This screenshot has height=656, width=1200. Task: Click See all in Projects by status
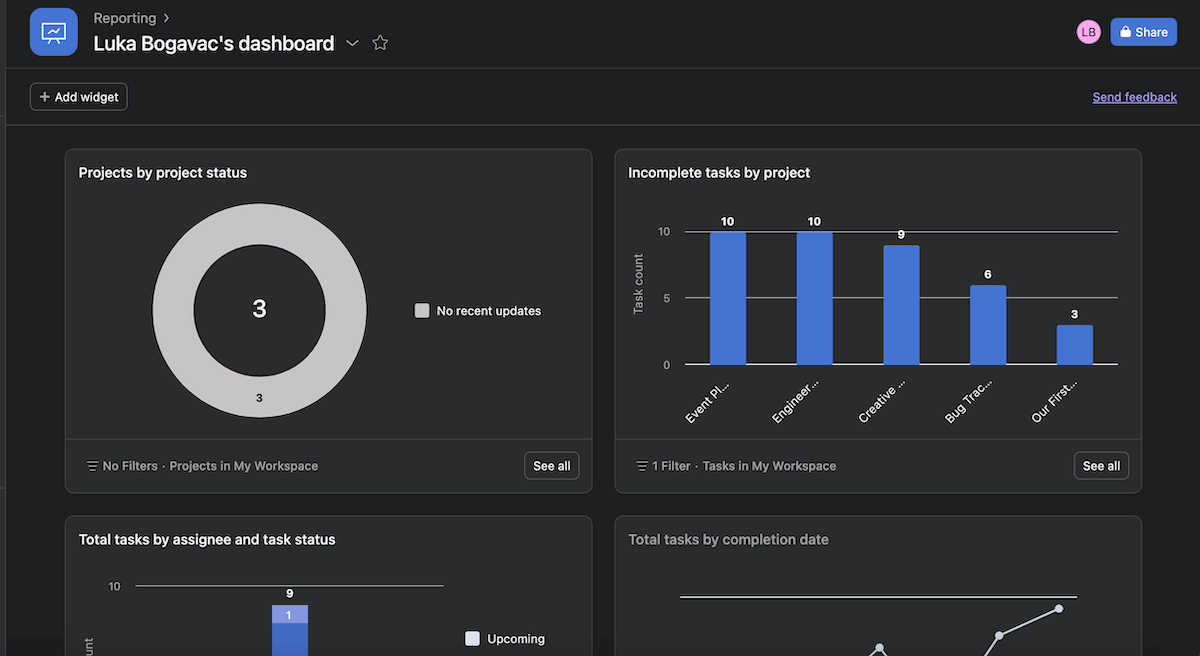[551, 466]
